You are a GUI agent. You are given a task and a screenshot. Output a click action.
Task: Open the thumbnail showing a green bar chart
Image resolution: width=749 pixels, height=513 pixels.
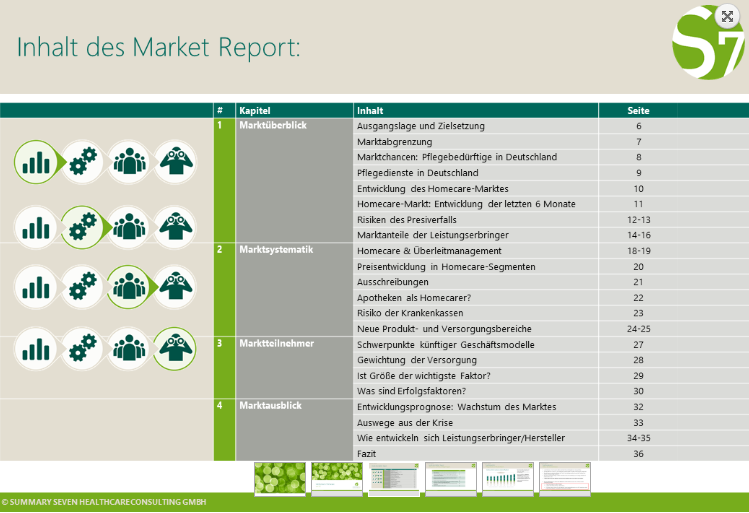[508, 479]
